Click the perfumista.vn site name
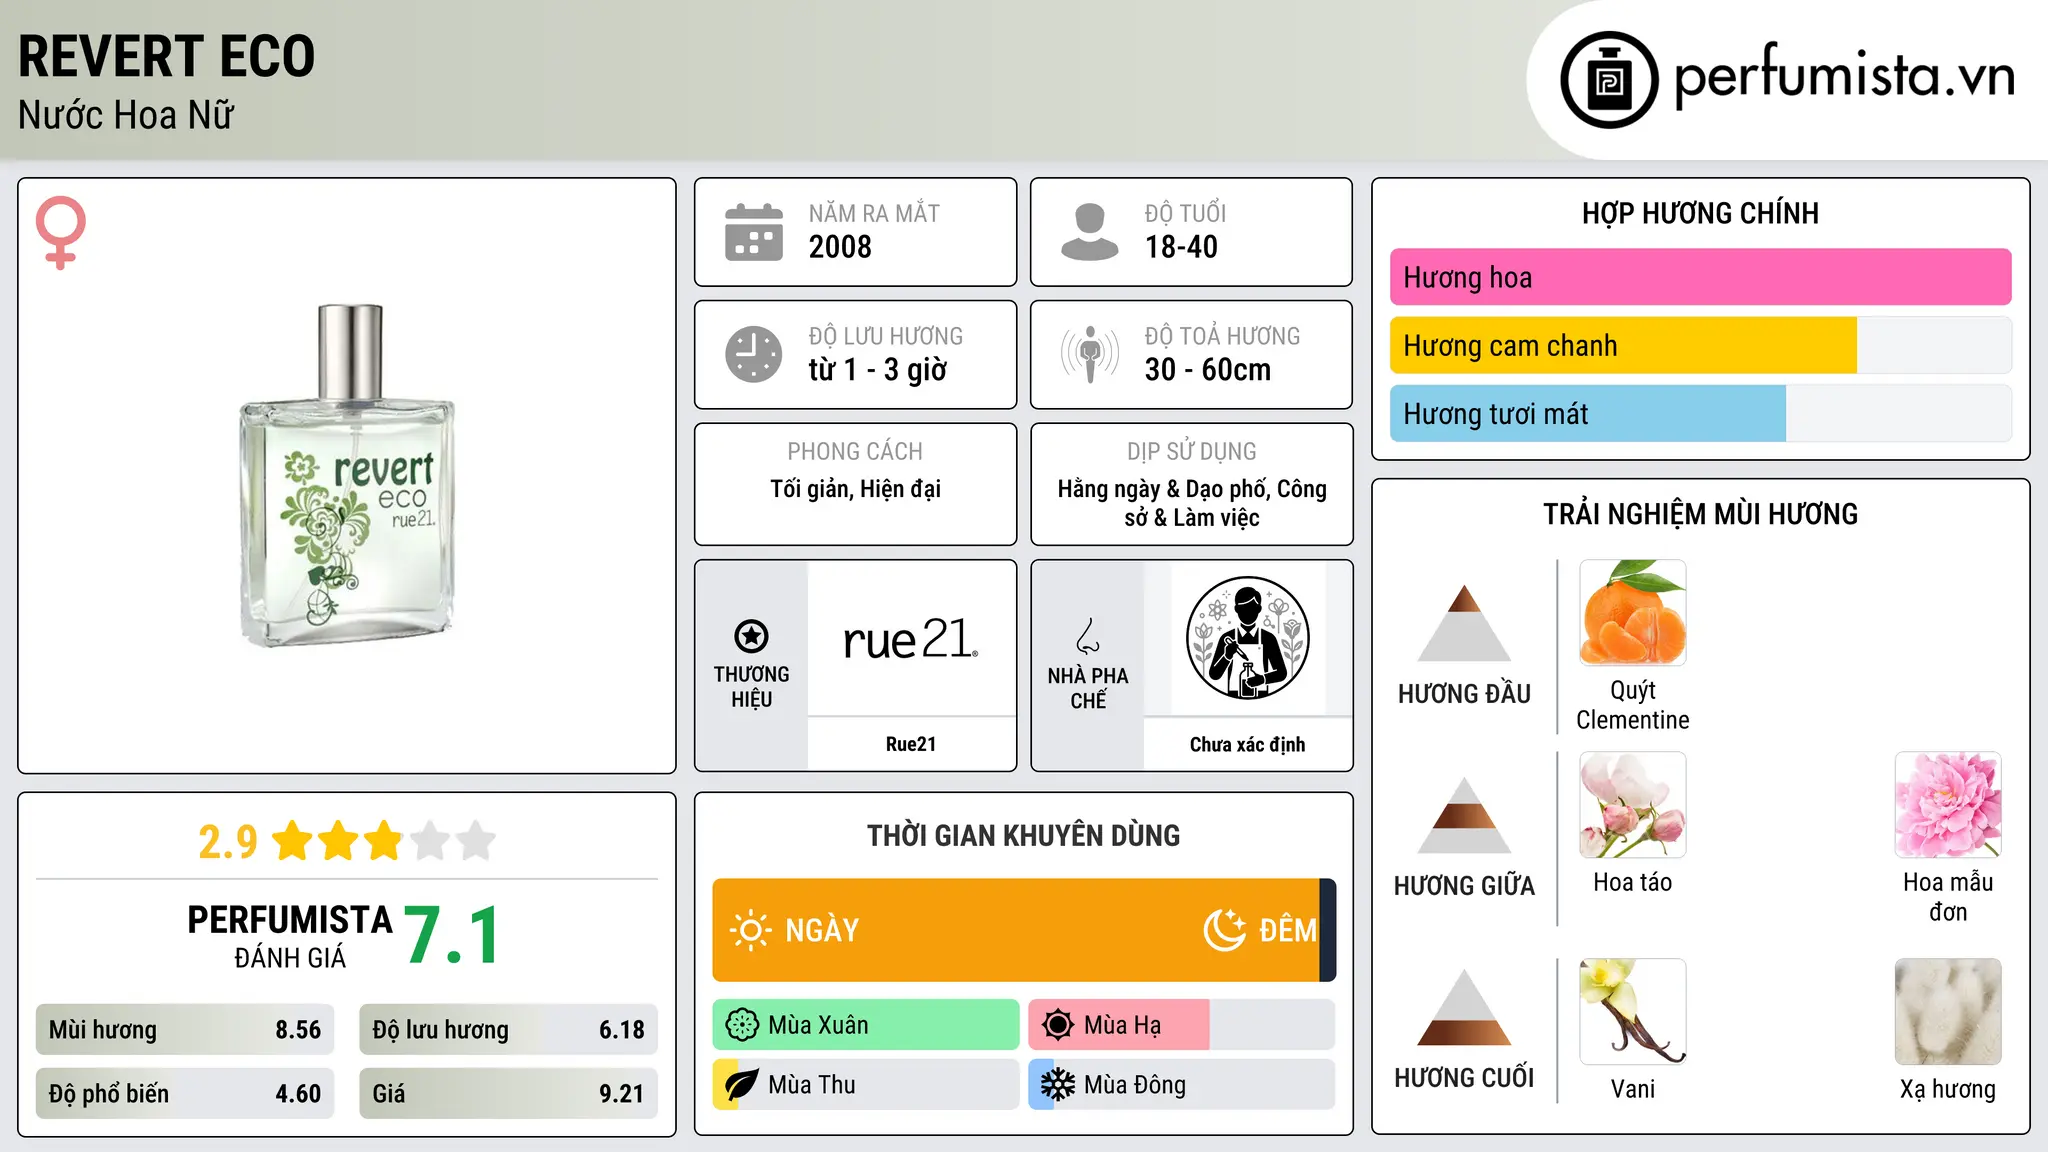This screenshot has width=2048, height=1152. coord(1844,76)
